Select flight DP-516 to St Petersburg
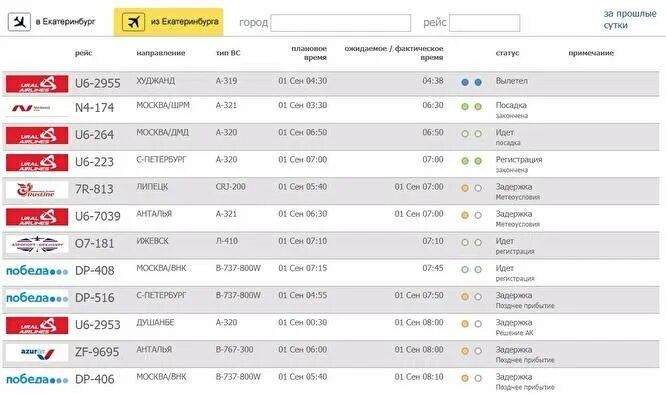The height and width of the screenshot is (394, 666). (330, 300)
